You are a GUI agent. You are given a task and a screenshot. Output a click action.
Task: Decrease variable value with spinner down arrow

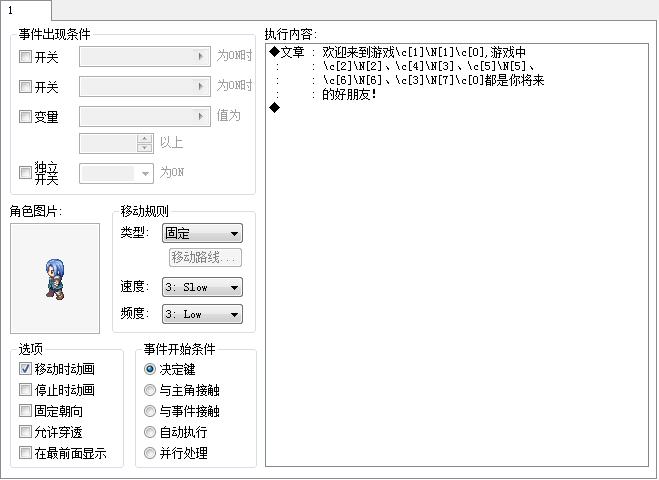[145, 148]
